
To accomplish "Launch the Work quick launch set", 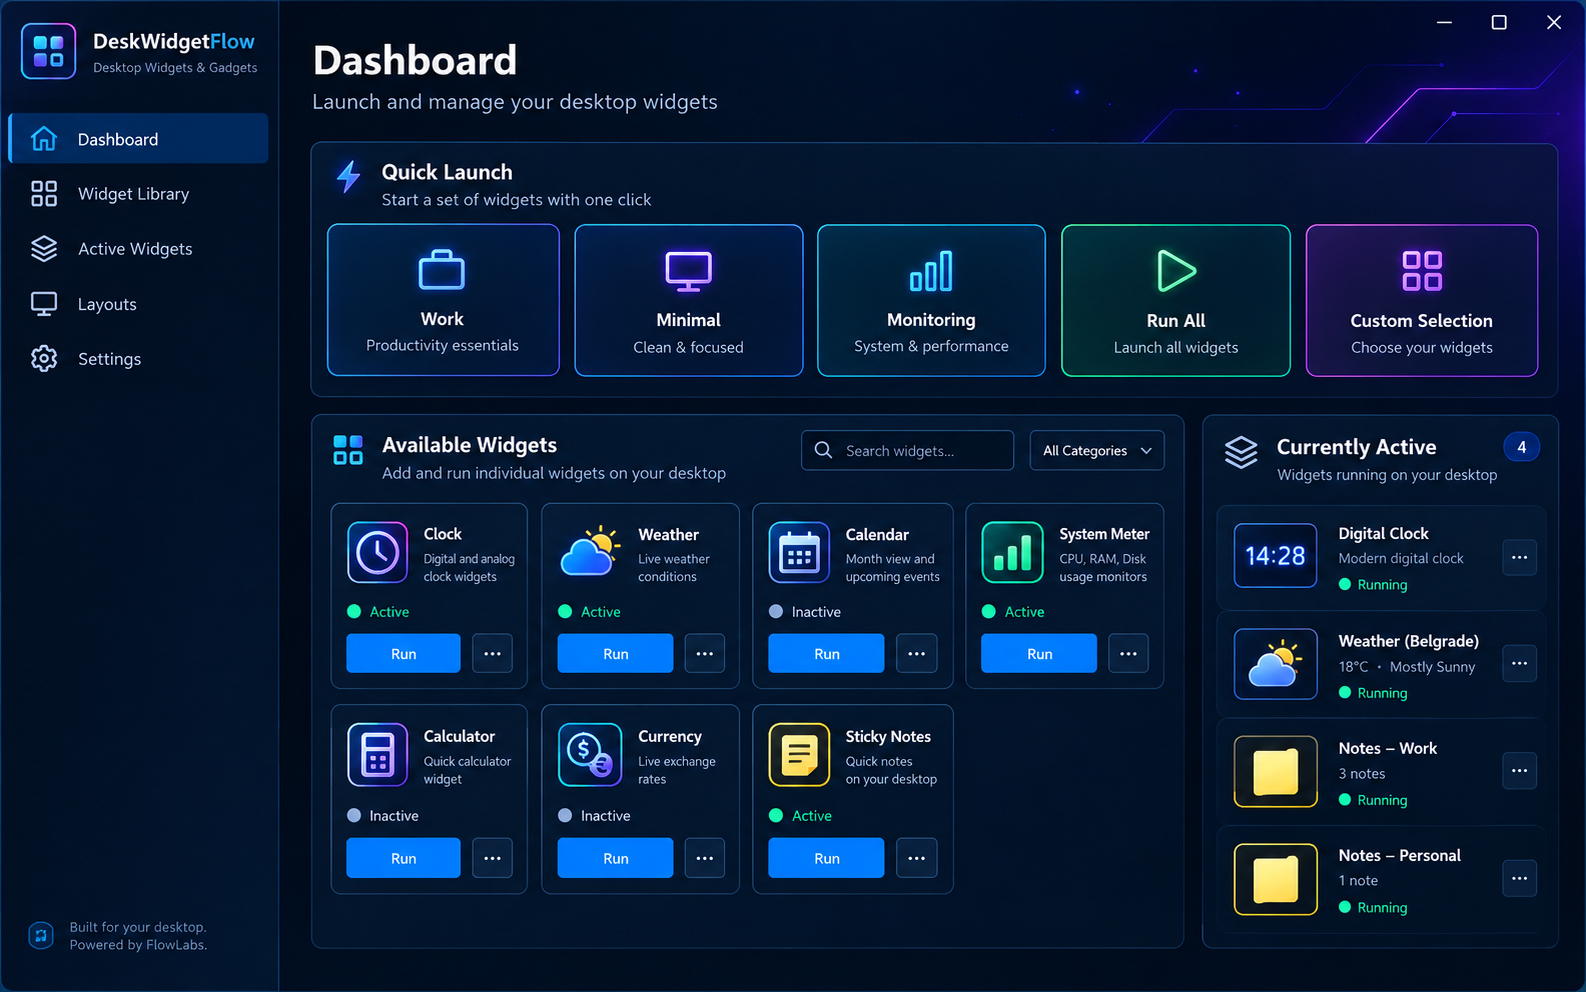I will tap(443, 300).
